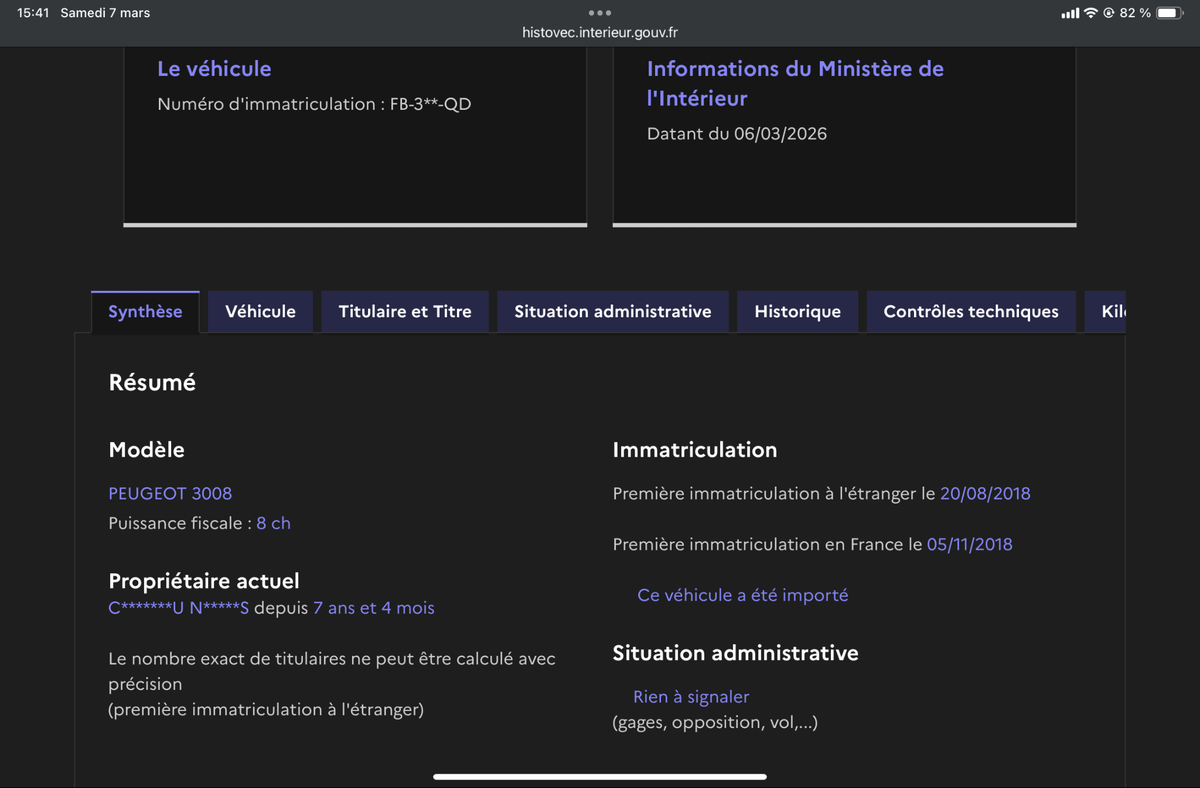Tap the histovec.interieur.gouv.fr address bar
Screen dimensions: 1200x788
point(600,33)
